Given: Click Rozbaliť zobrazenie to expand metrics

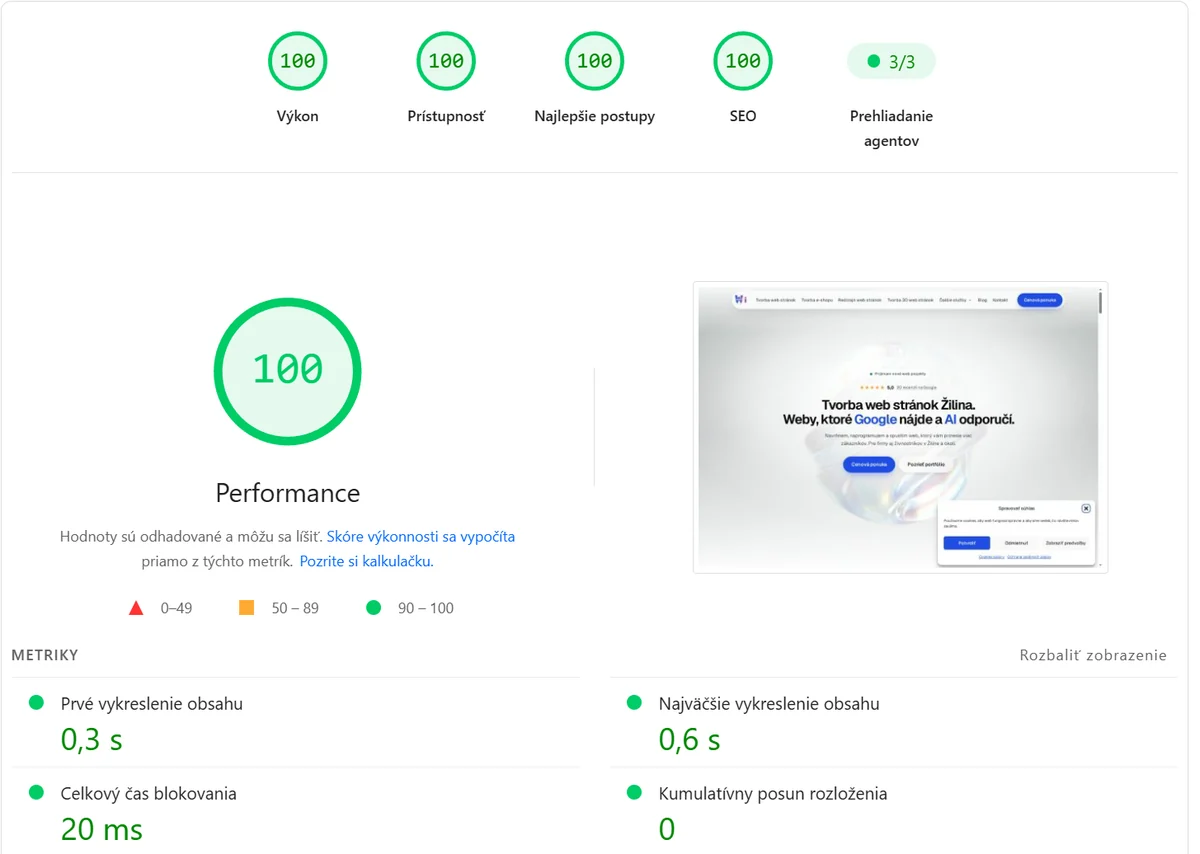Looking at the screenshot, I should click(1093, 655).
